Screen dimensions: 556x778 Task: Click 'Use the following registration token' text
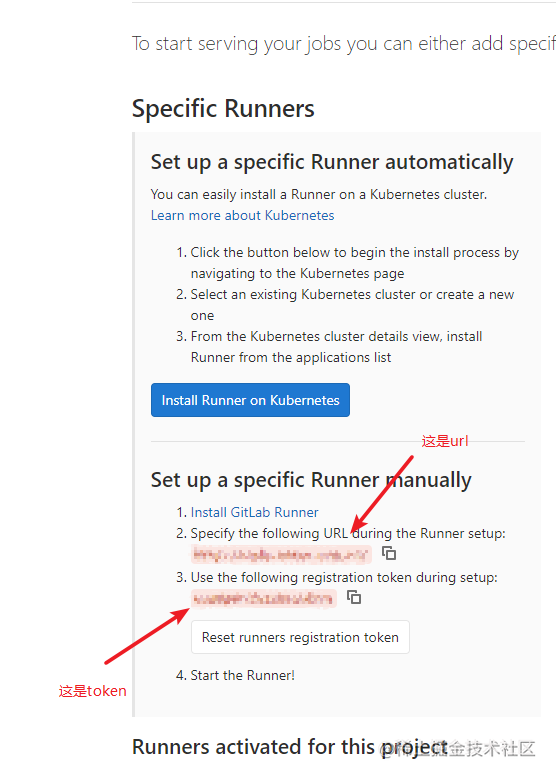tap(344, 578)
